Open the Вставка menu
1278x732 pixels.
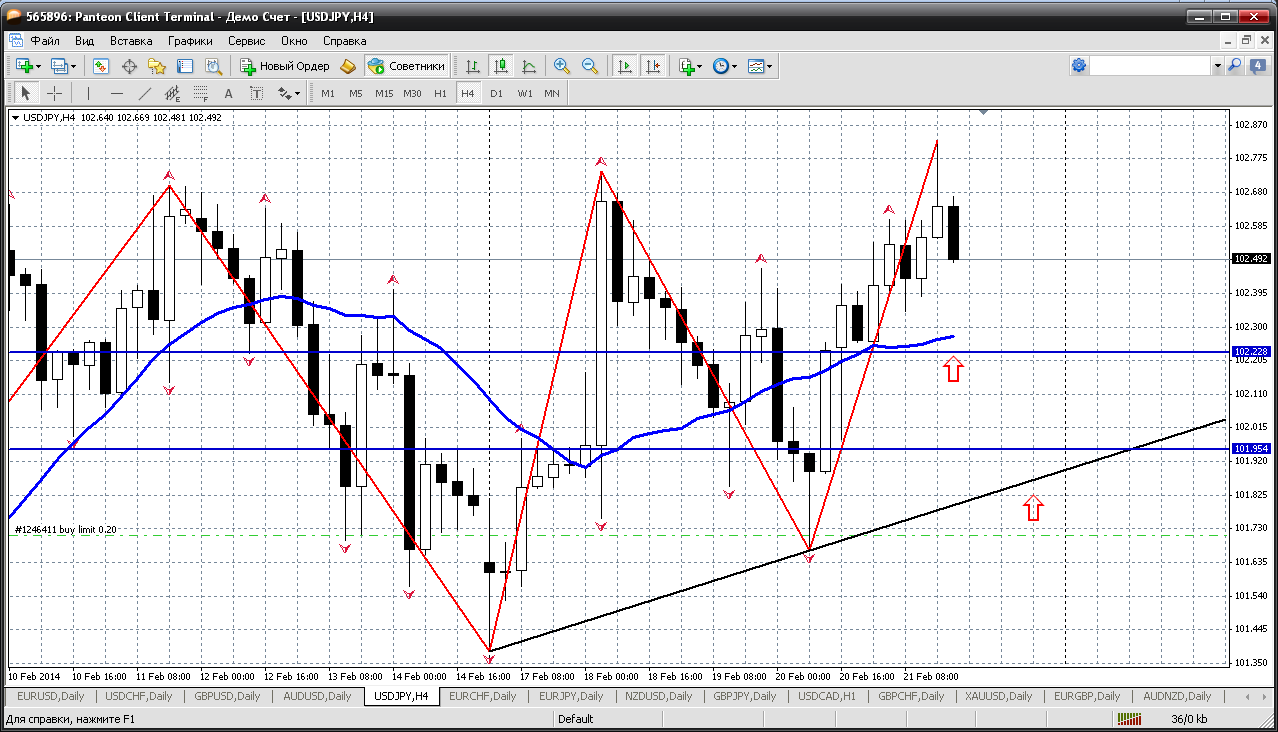pos(131,41)
